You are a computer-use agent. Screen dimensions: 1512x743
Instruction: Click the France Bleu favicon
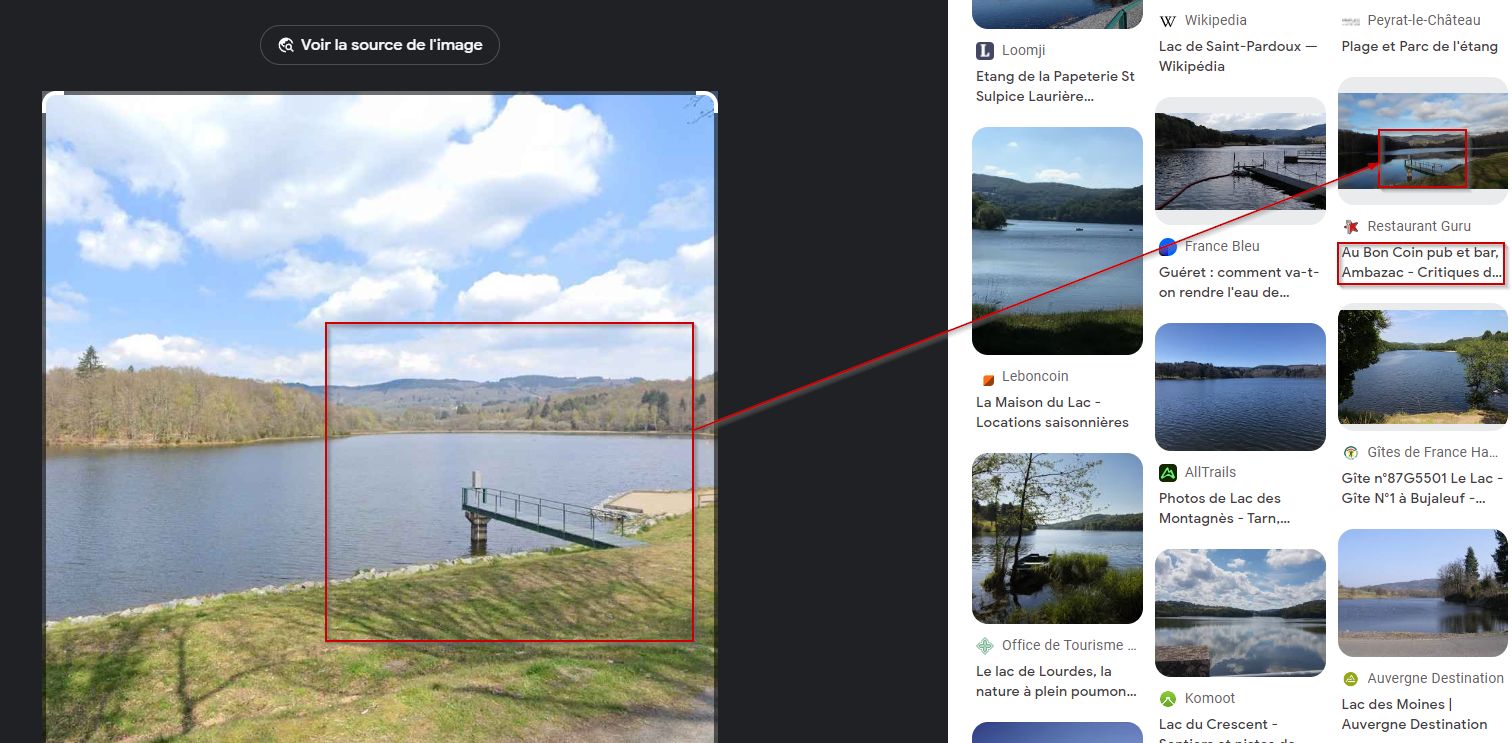point(1168,246)
